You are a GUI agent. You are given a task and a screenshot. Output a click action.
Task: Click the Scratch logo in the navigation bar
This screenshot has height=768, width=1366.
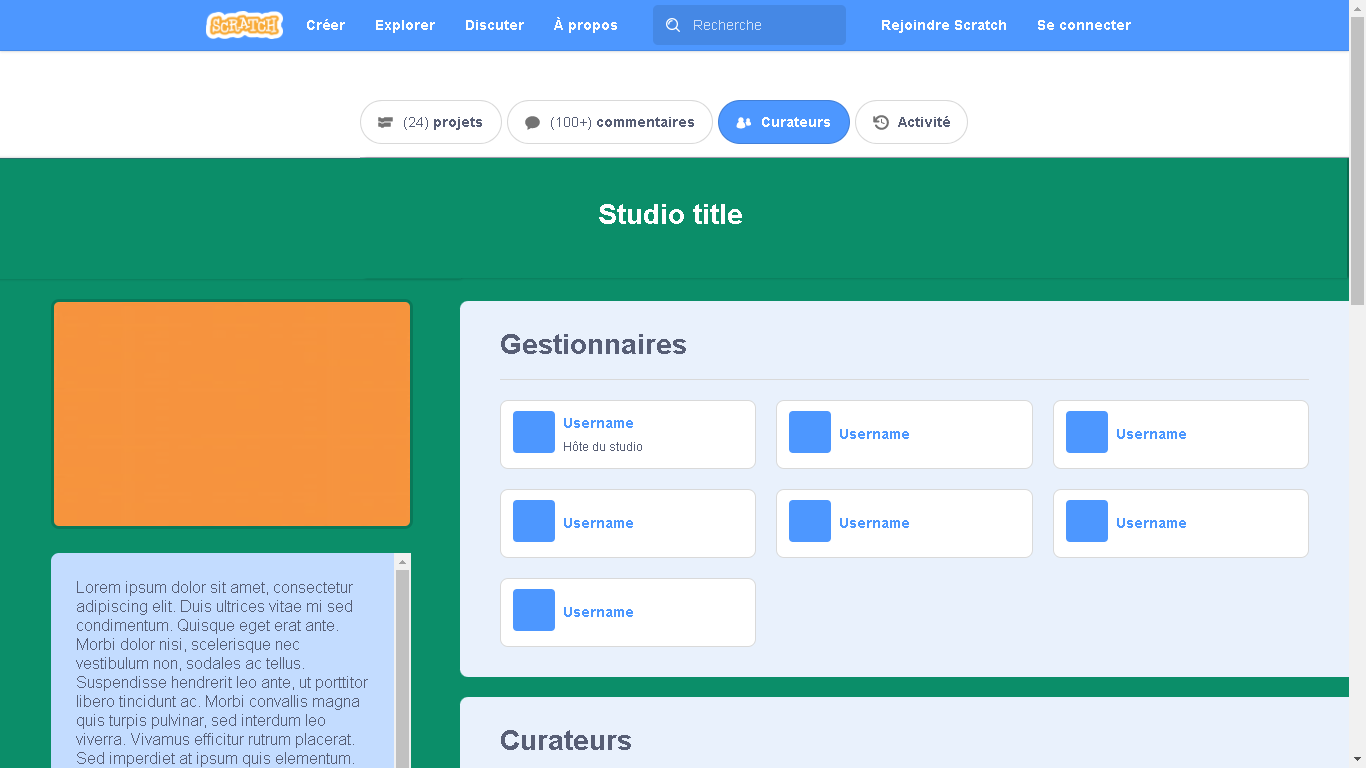244,24
